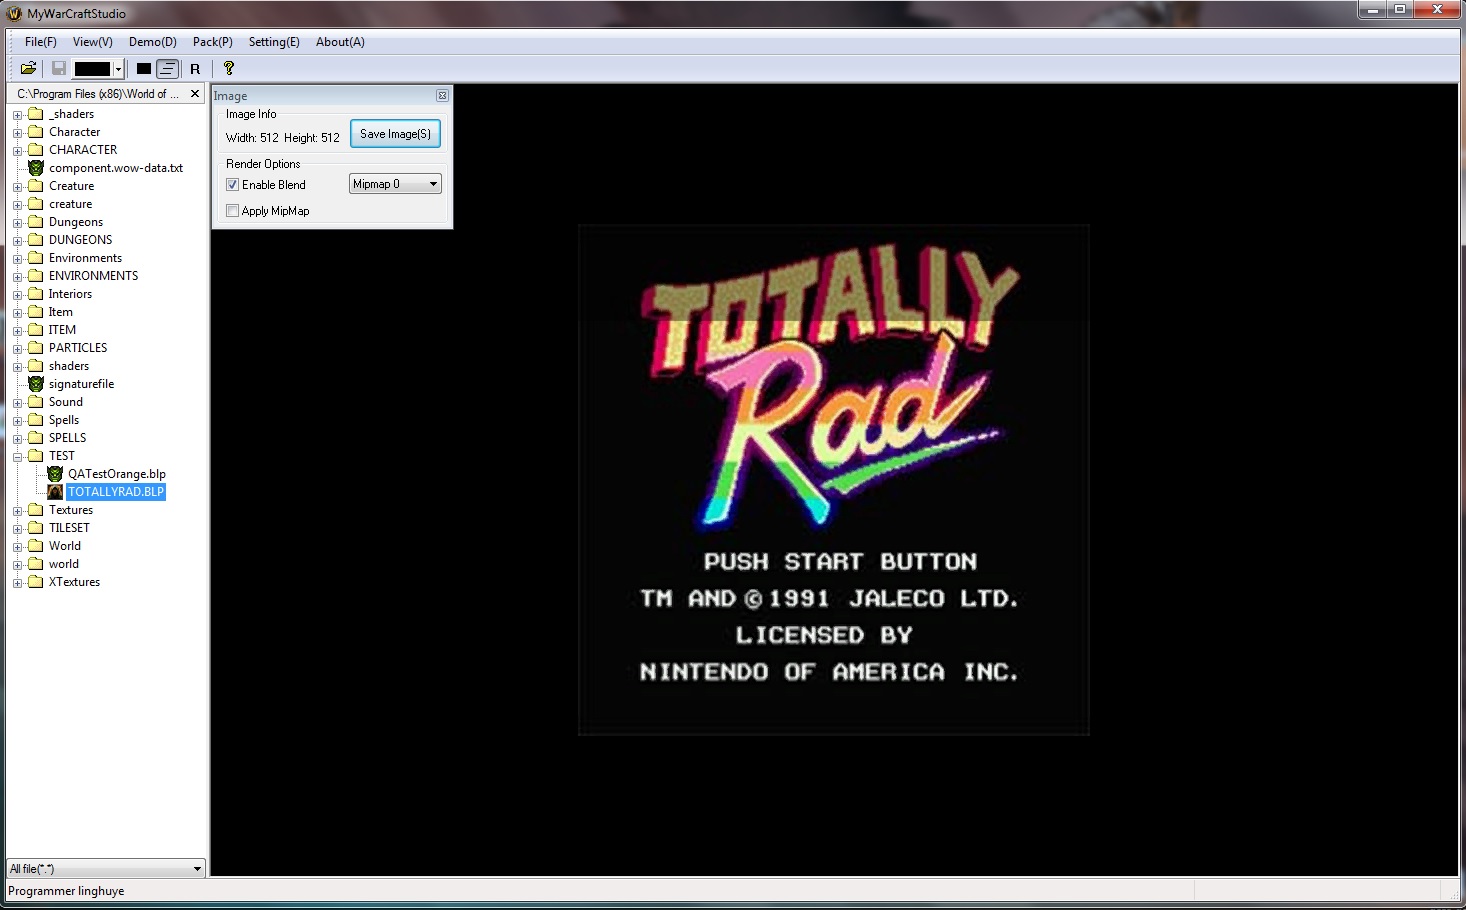1466x910 pixels.
Task: Click the lowercase world folder icon
Action: tap(36, 564)
